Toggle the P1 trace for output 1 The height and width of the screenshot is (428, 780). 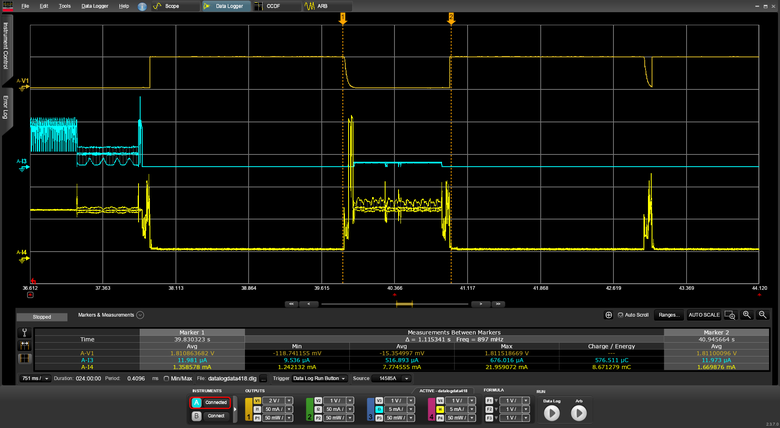pyautogui.click(x=257, y=418)
